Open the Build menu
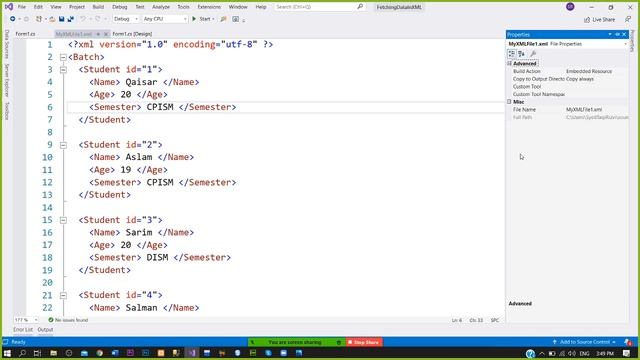 (98, 7)
